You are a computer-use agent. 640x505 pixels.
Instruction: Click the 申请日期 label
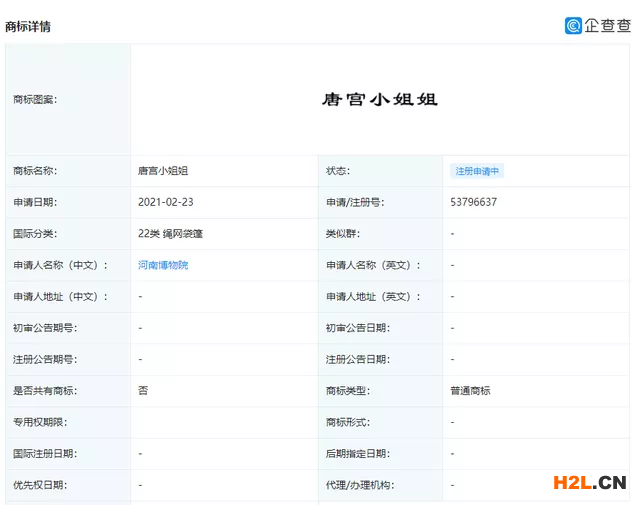coord(35,202)
